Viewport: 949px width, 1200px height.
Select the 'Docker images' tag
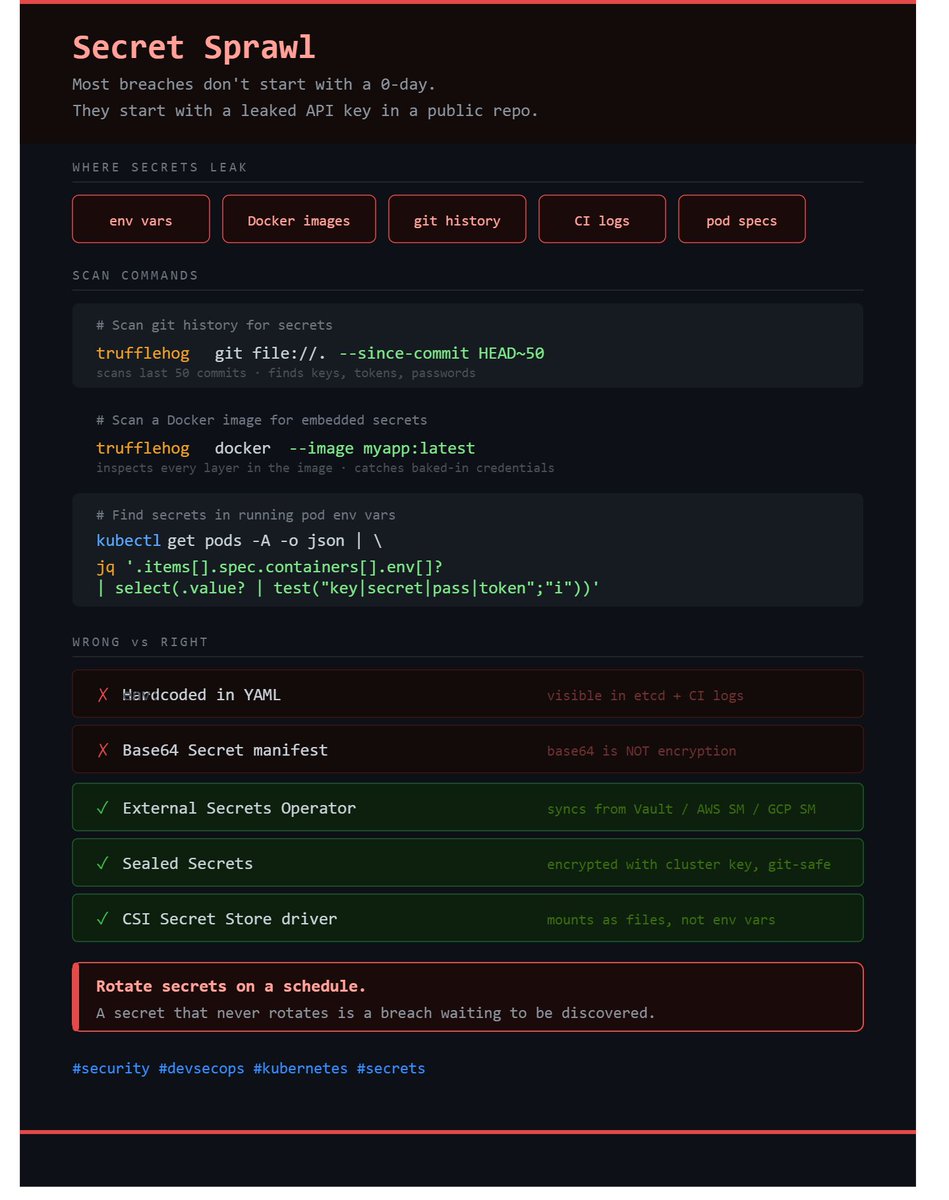click(299, 220)
